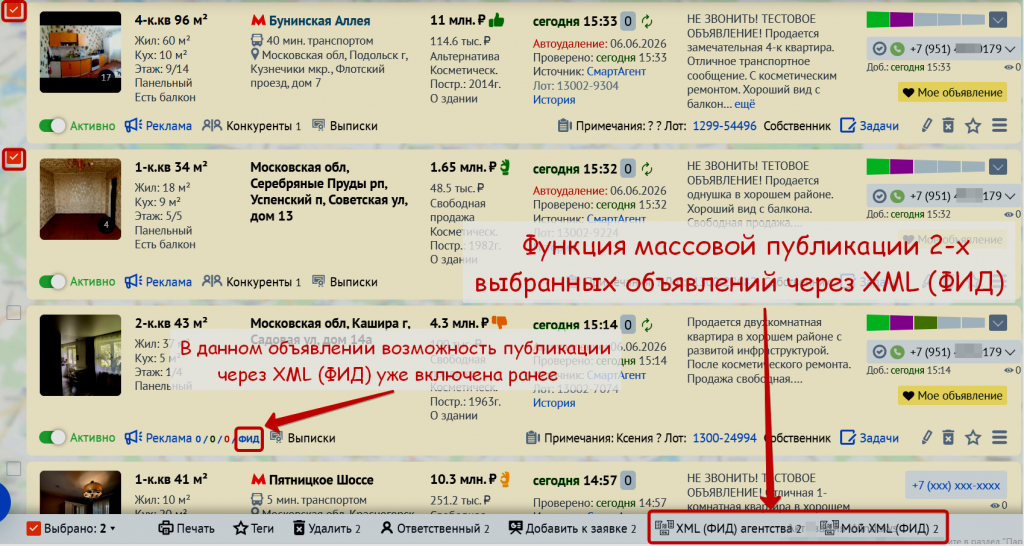Open Выписки in 1-к.кв 34 м² listing
The image size is (1024, 546).
(345, 281)
